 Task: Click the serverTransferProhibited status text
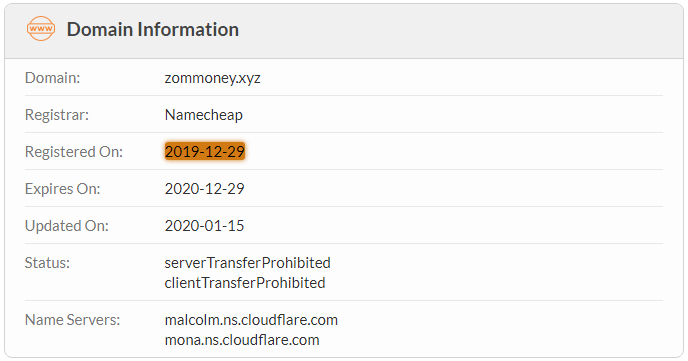[x=247, y=263]
